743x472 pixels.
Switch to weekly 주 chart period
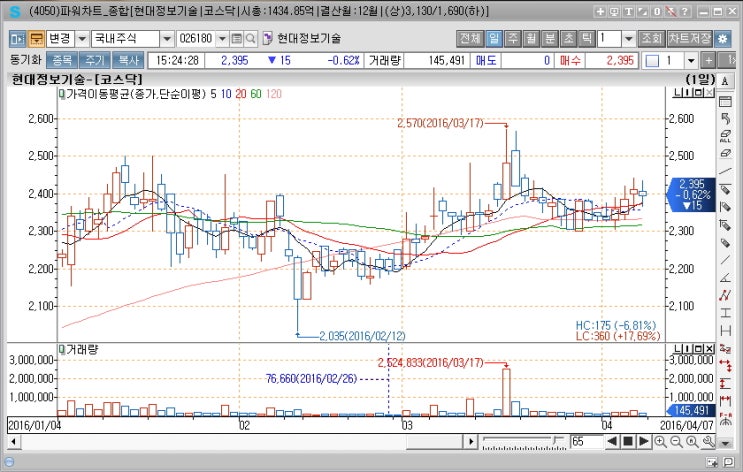coord(513,38)
